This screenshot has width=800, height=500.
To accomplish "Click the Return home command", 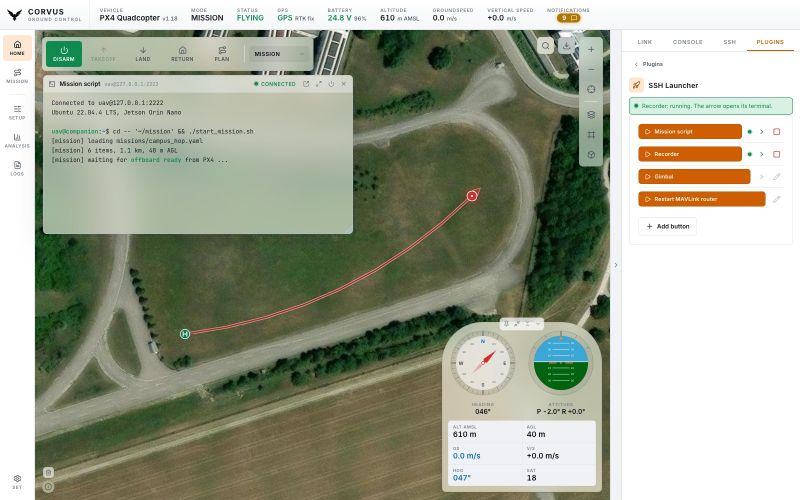I will 182,54.
